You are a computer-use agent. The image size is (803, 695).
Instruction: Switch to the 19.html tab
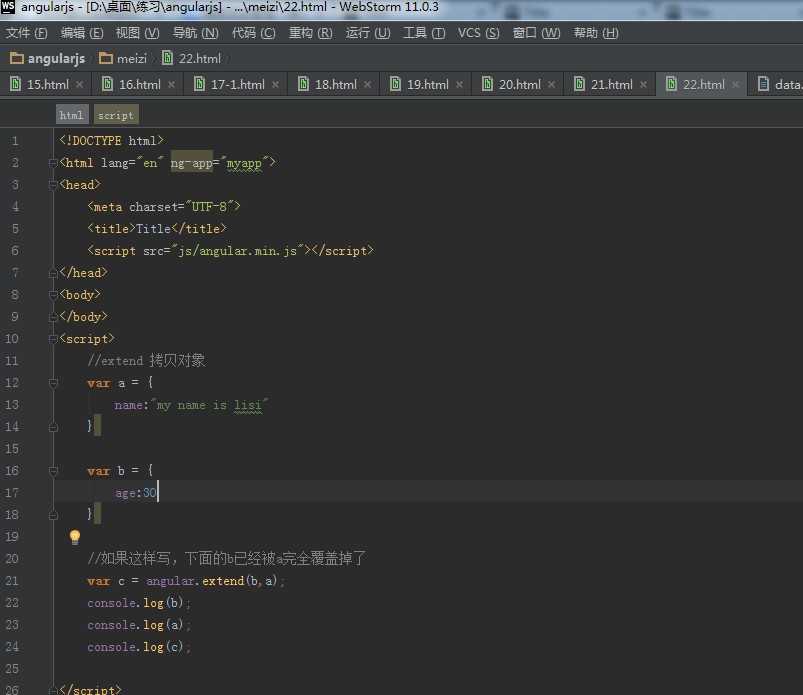coord(428,85)
